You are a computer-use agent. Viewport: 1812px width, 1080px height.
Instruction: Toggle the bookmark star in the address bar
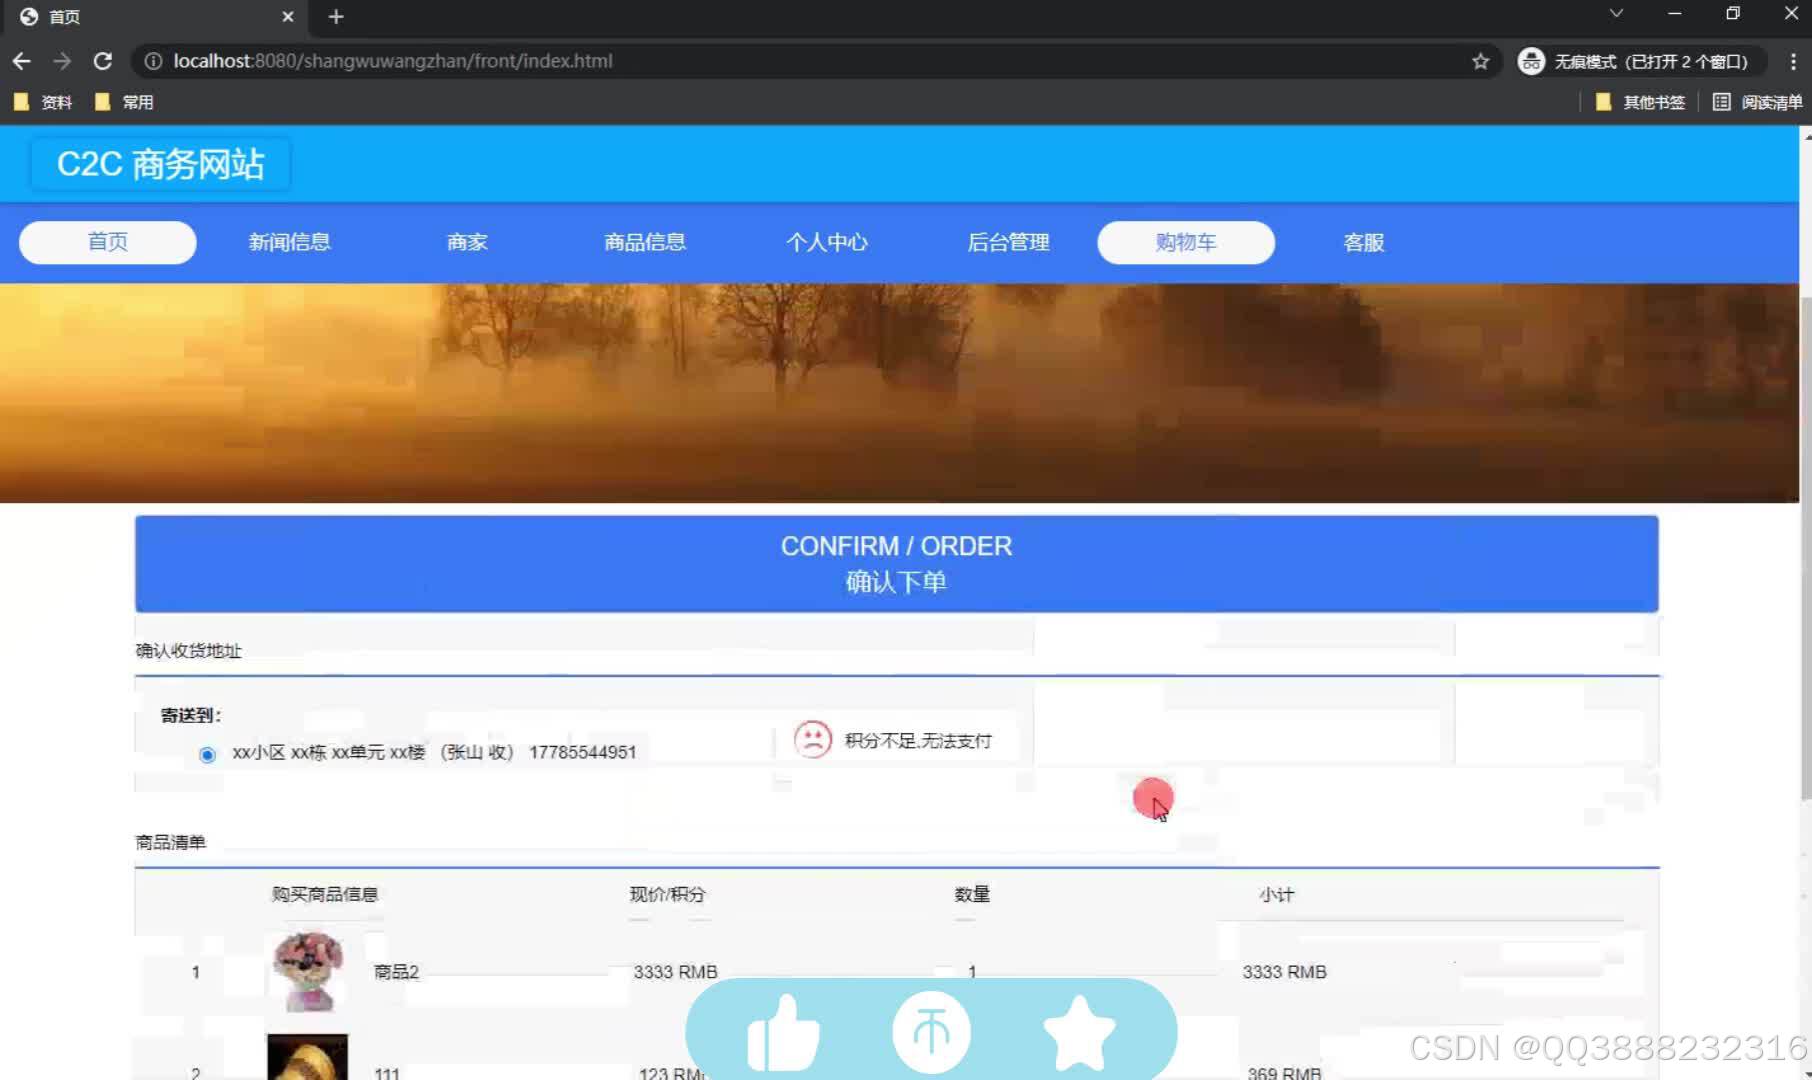click(x=1480, y=61)
